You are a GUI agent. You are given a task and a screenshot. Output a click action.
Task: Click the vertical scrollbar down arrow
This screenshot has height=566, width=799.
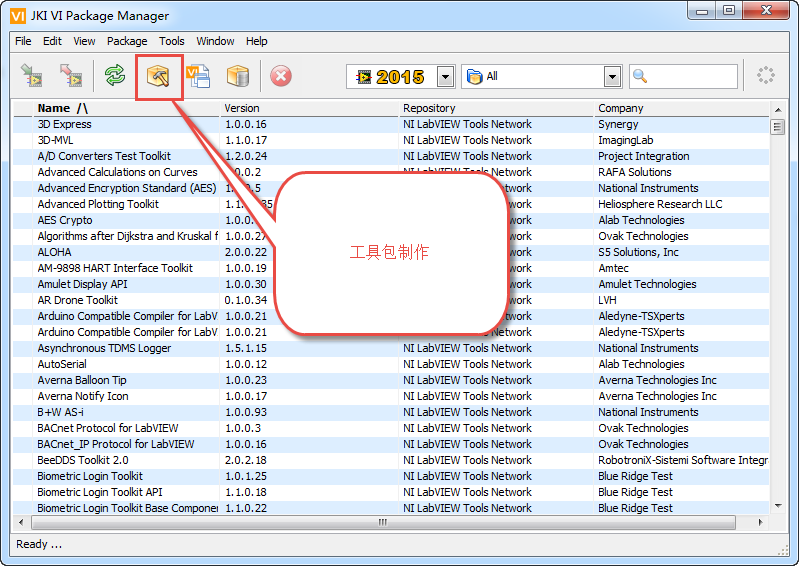[x=778, y=506]
